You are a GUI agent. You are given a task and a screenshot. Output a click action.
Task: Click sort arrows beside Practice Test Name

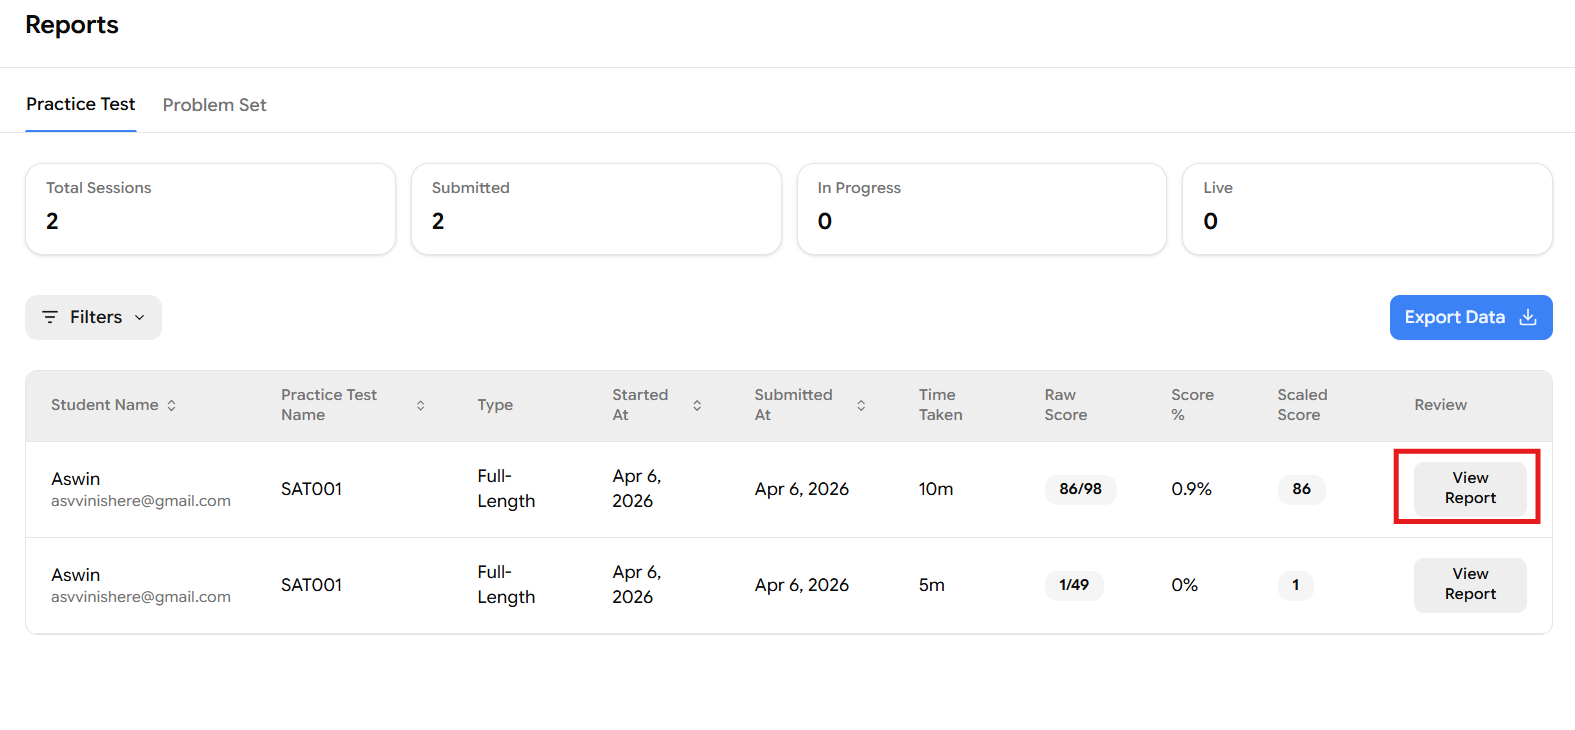420,405
